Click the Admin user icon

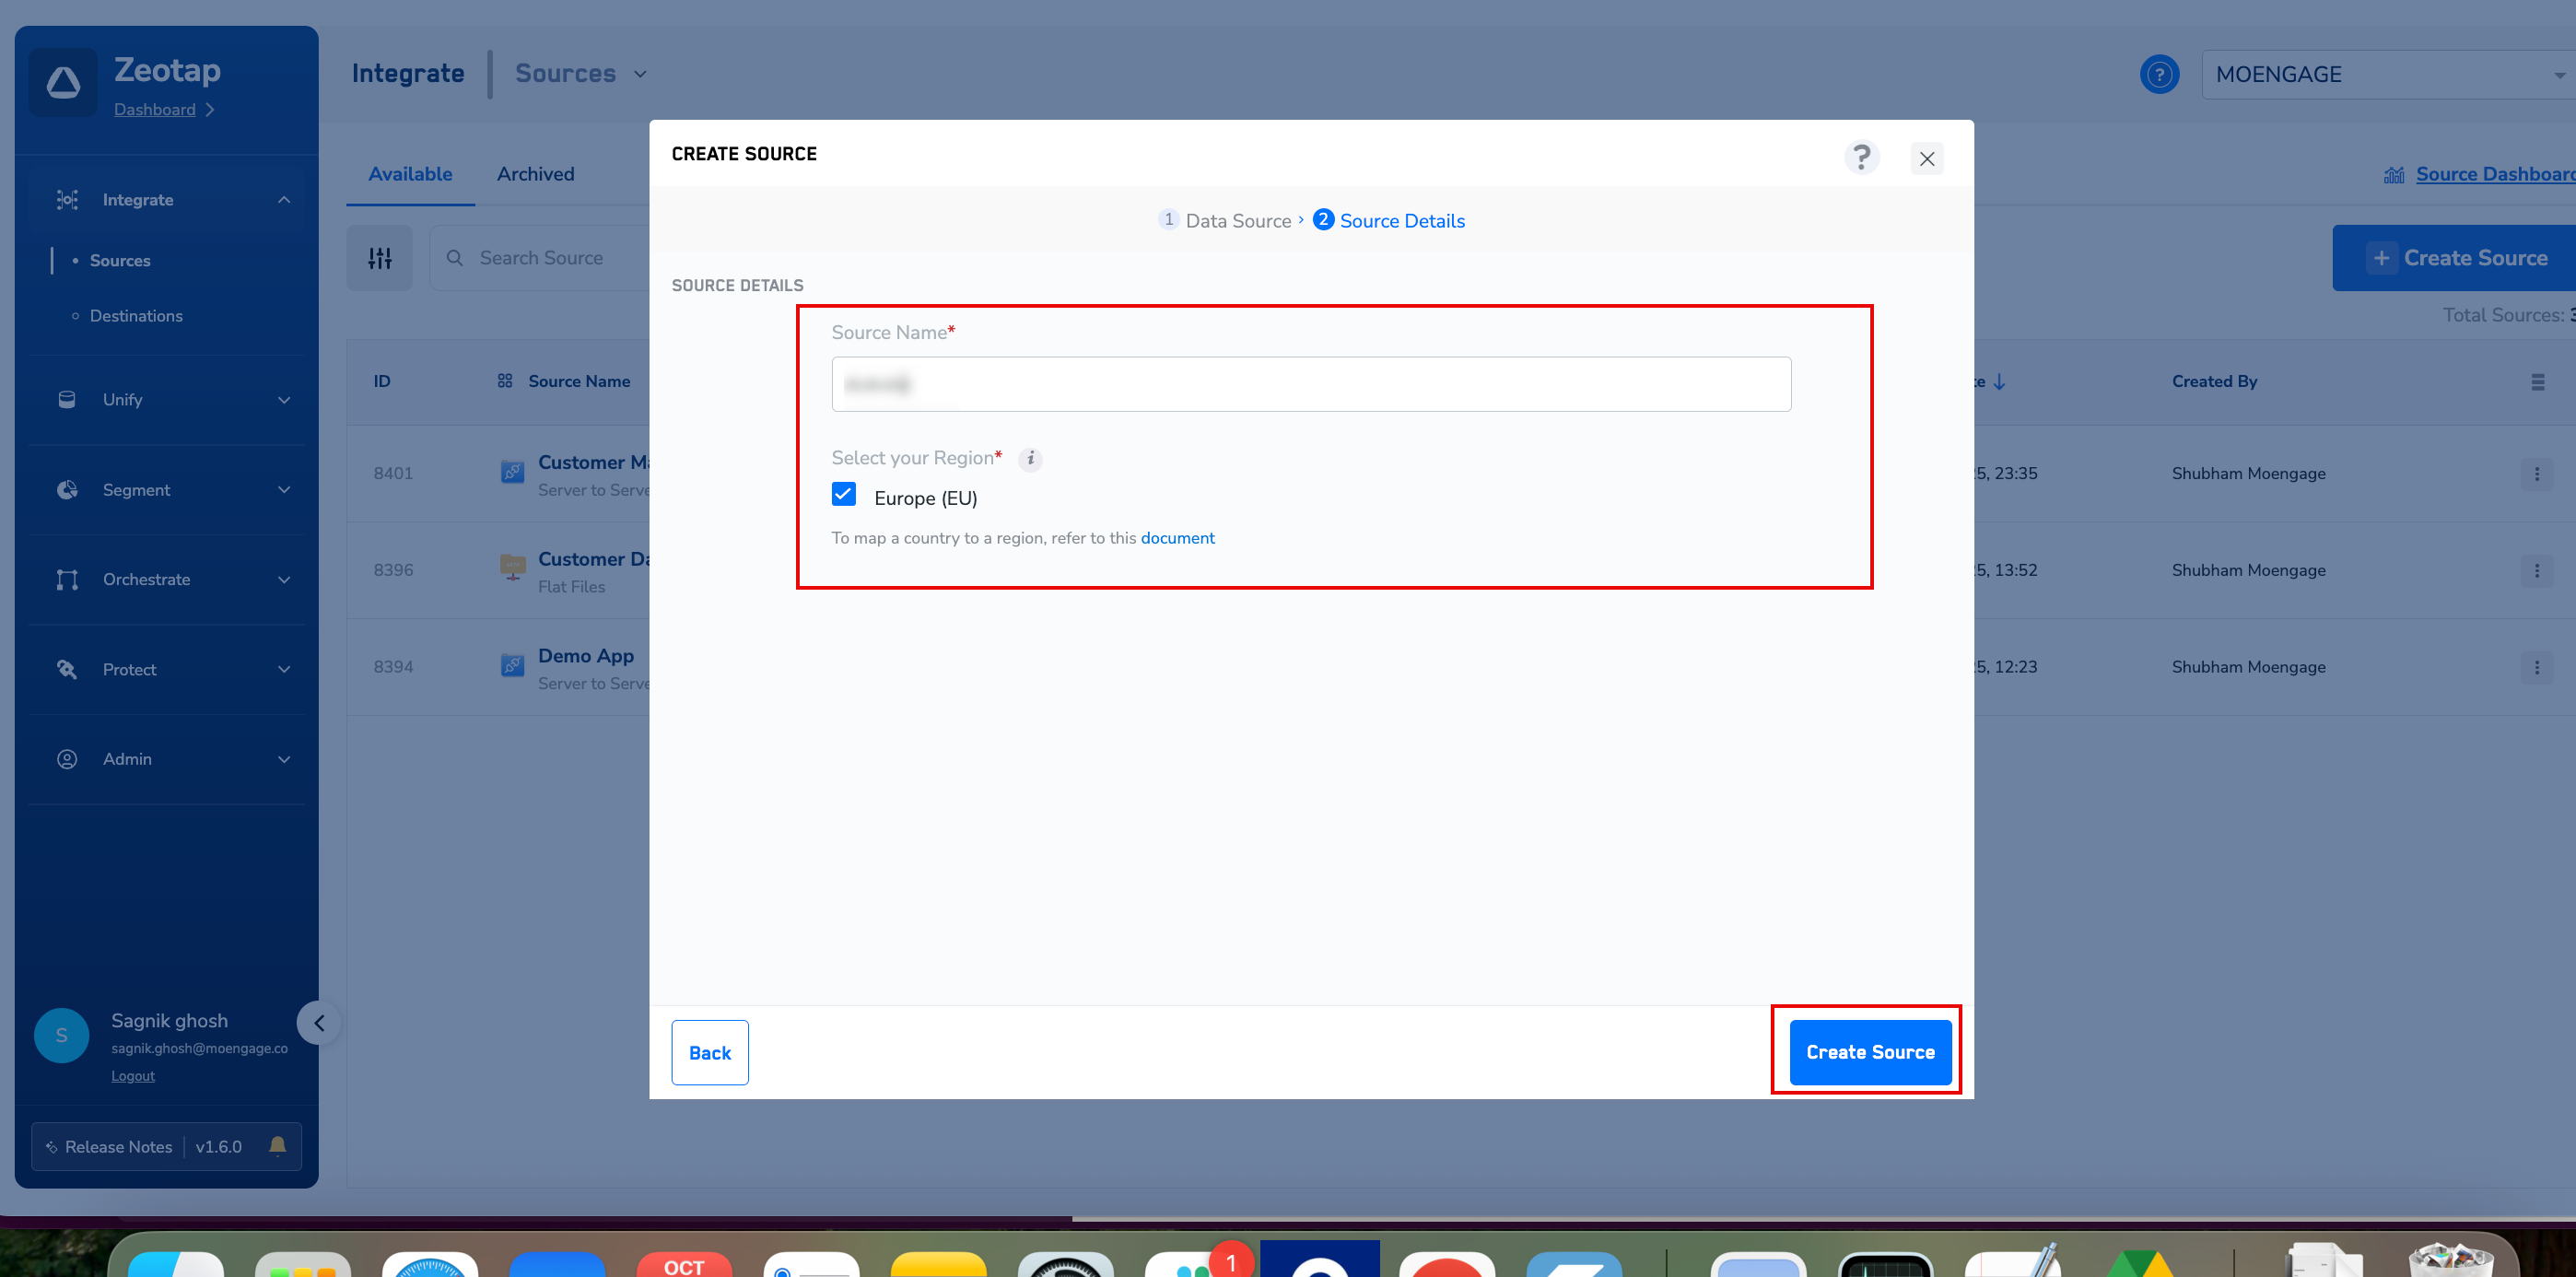tap(67, 760)
